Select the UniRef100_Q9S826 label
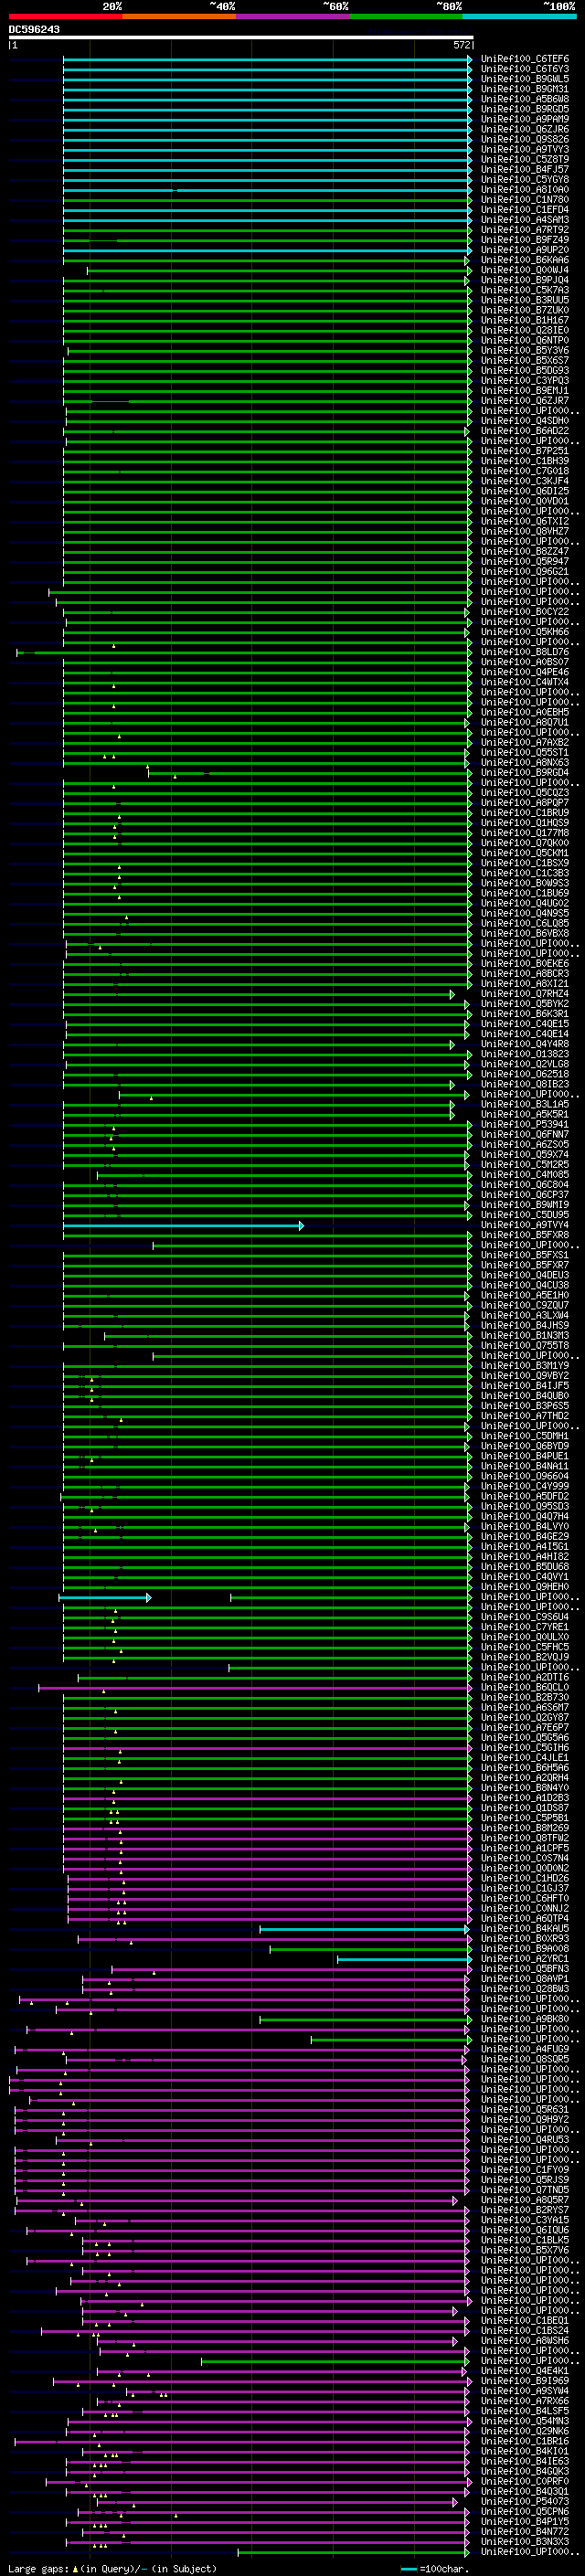585x2576 pixels. coord(524,139)
